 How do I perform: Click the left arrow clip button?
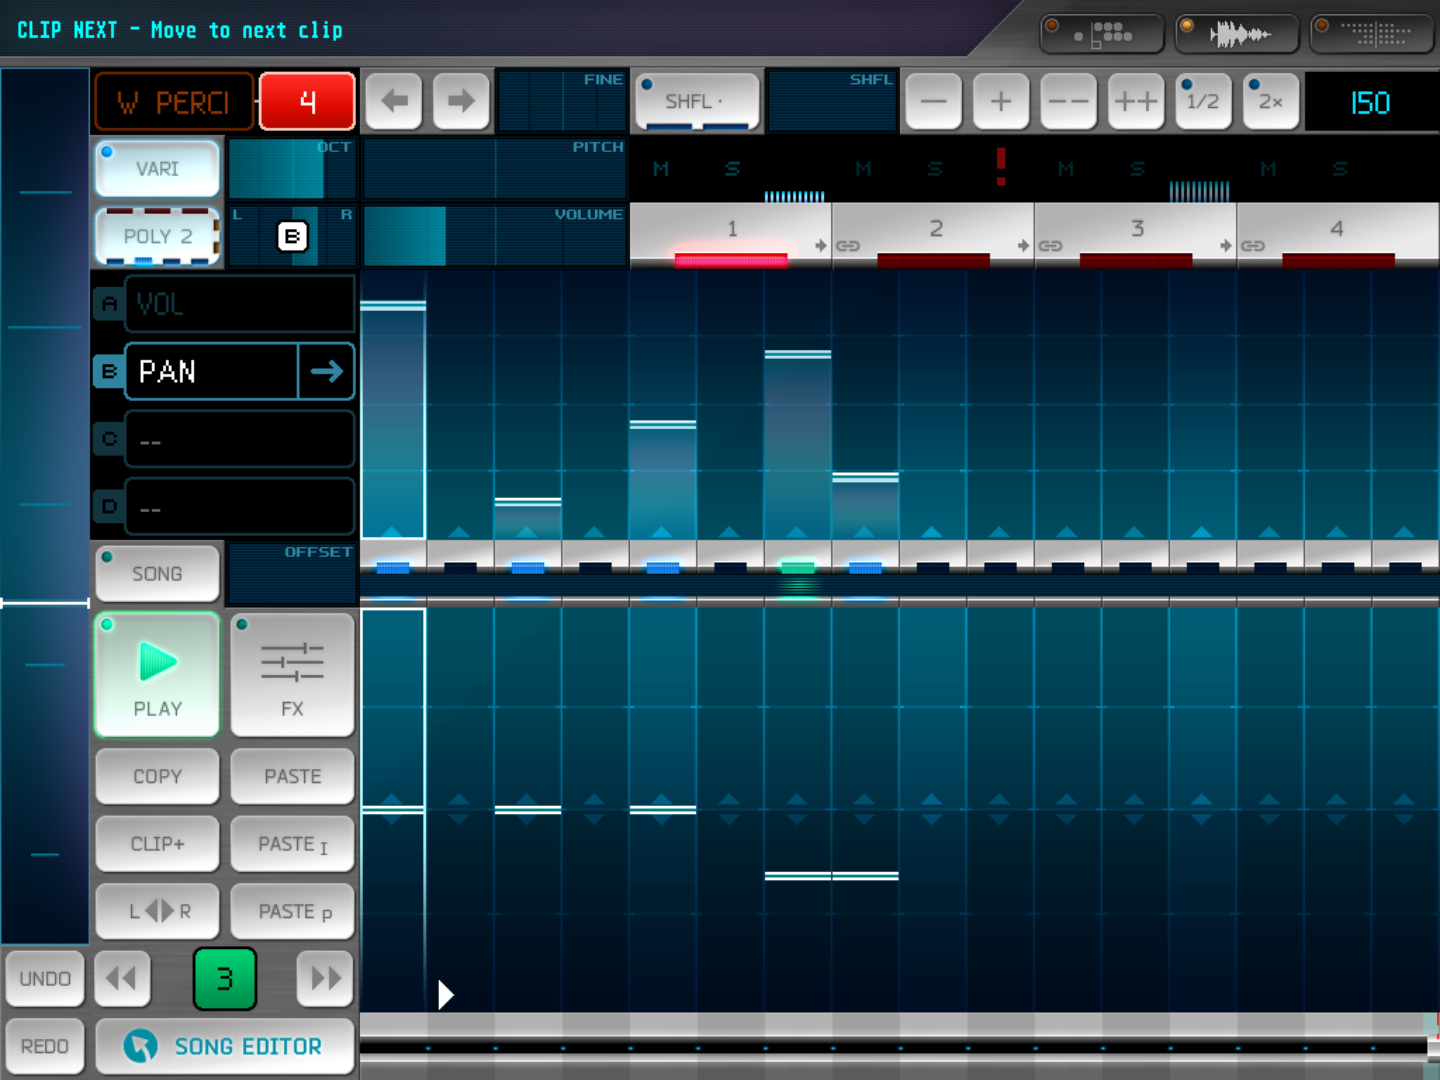point(394,101)
